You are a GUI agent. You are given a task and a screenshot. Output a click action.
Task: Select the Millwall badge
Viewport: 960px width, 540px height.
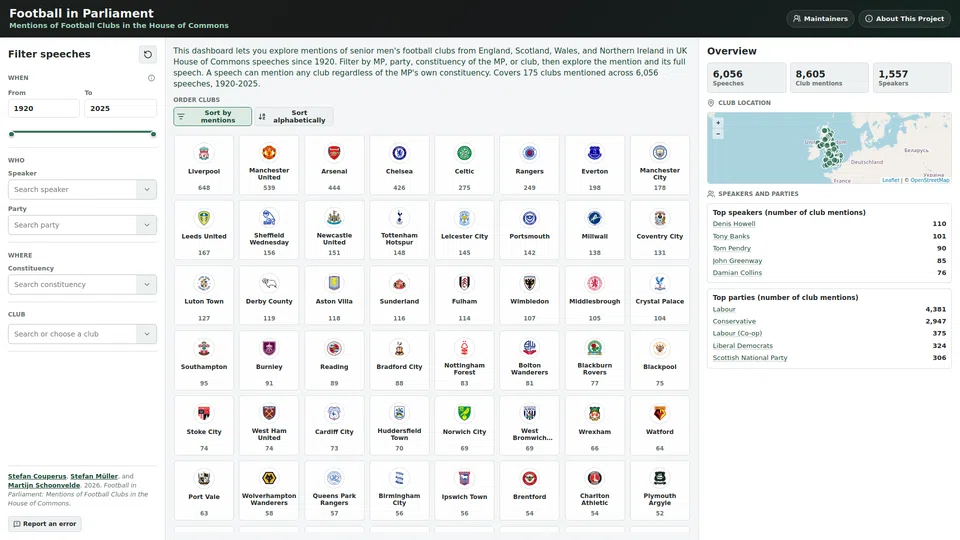coord(594,217)
